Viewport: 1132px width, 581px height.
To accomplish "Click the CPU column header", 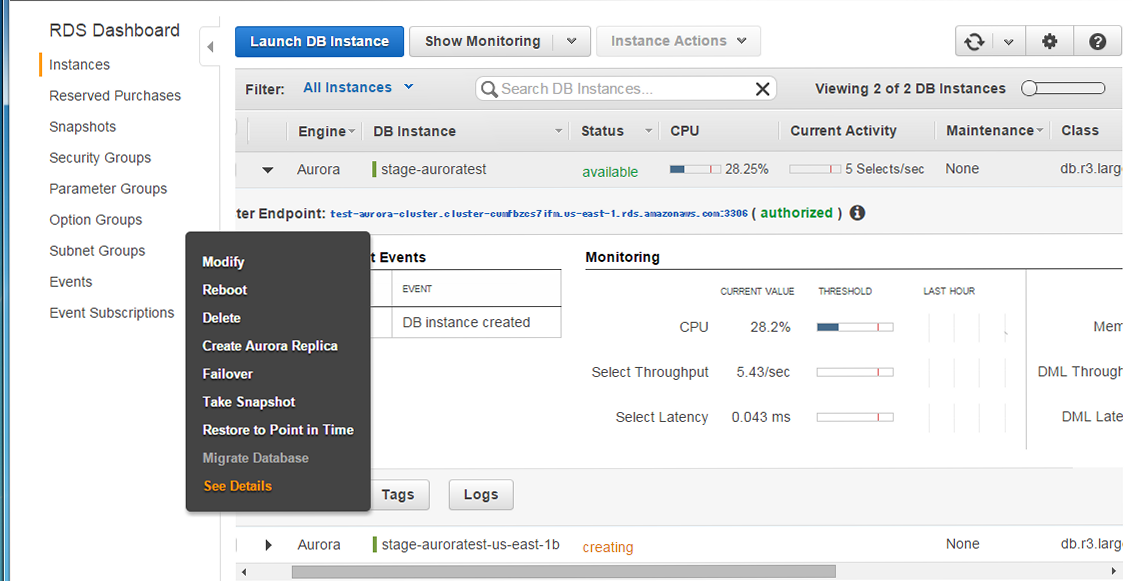I will pyautogui.click(x=684, y=131).
